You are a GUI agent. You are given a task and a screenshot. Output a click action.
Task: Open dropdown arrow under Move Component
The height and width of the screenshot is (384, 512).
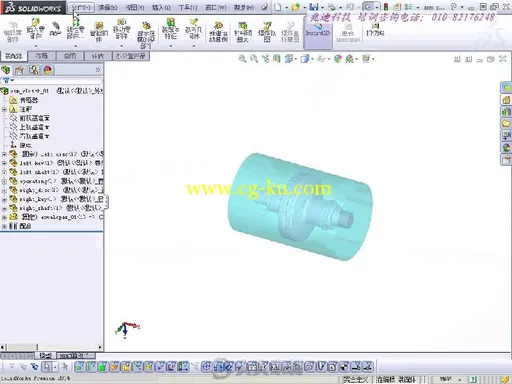pyautogui.click(x=121, y=46)
